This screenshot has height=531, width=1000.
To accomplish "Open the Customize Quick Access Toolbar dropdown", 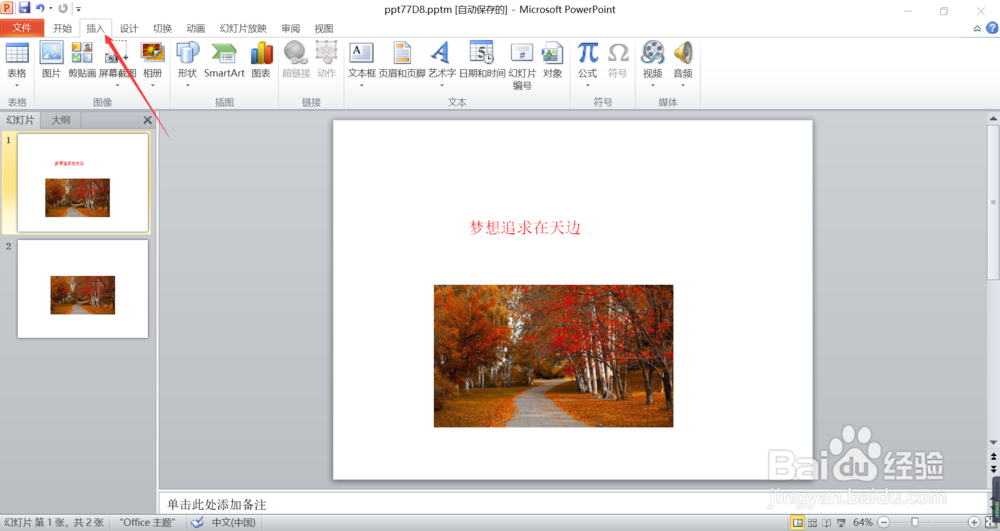I will coord(78,9).
